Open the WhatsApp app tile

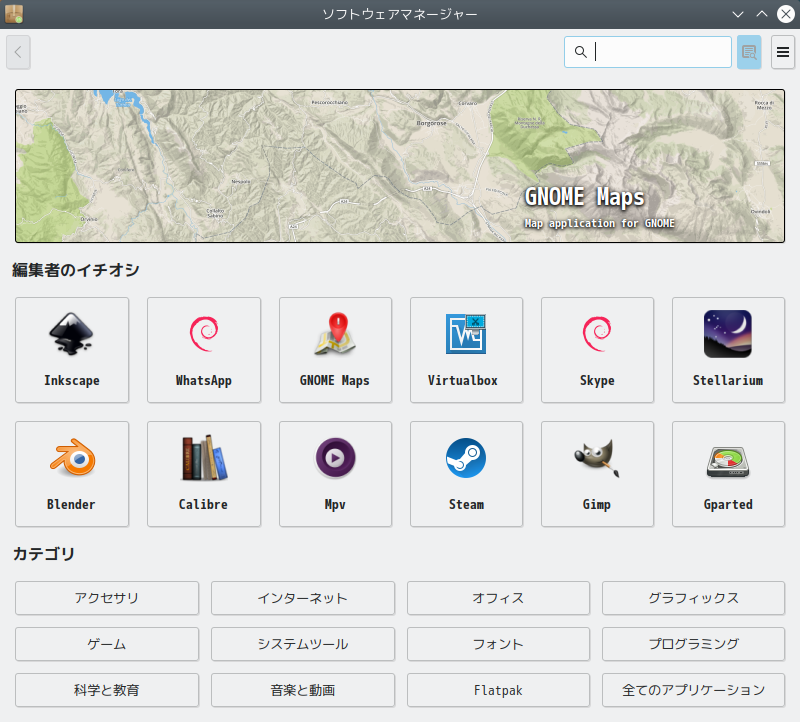(x=204, y=350)
